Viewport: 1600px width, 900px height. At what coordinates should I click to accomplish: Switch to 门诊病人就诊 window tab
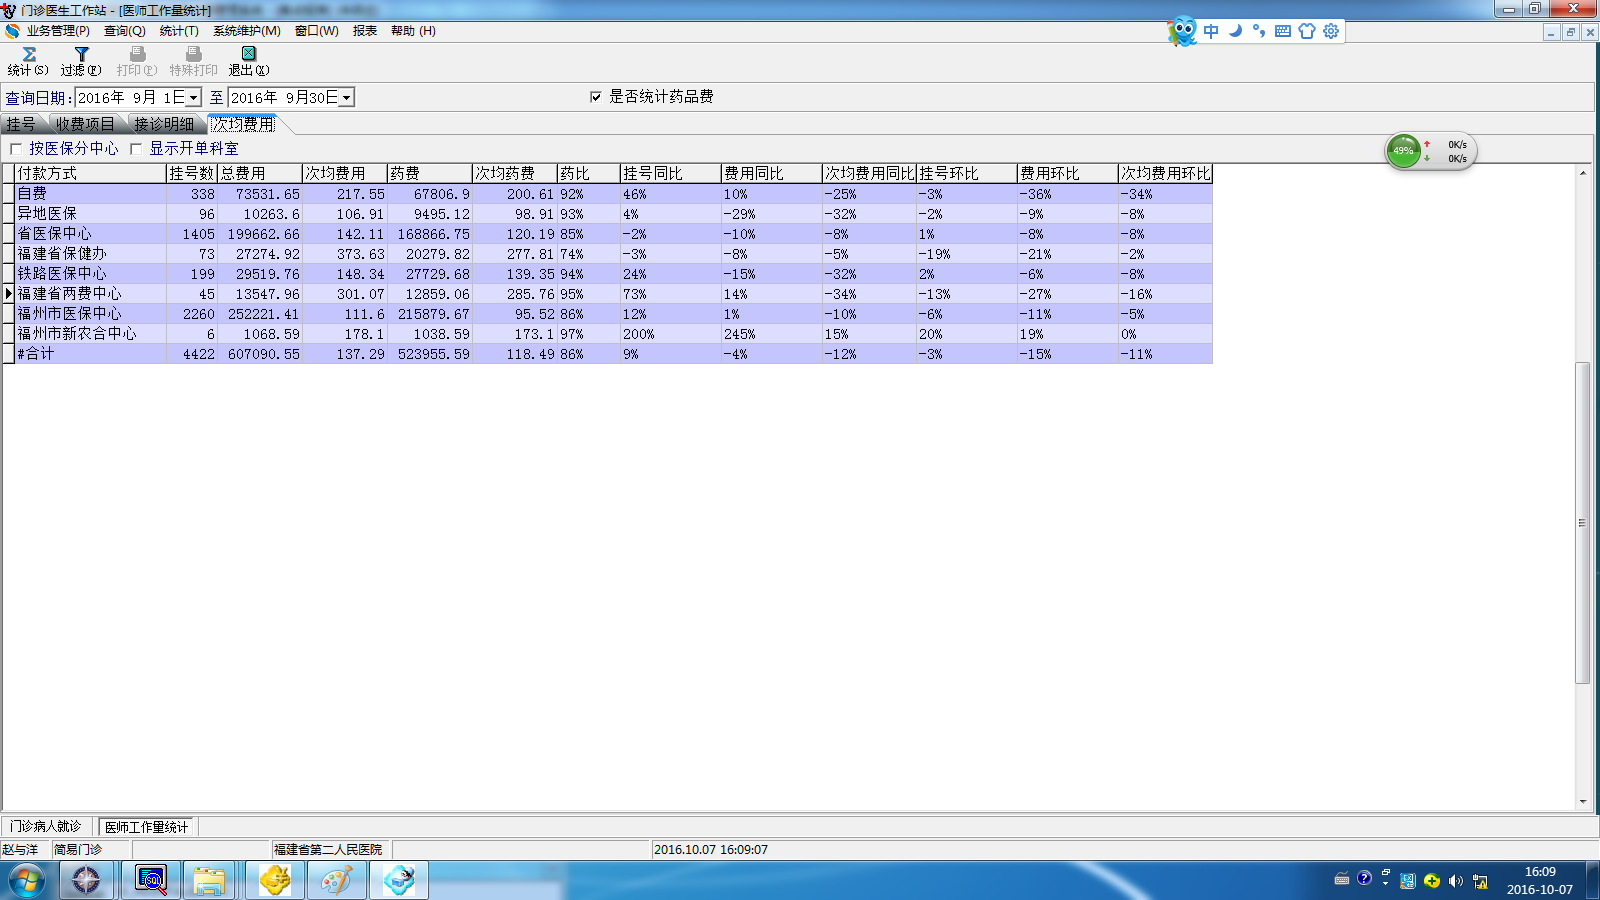point(46,827)
